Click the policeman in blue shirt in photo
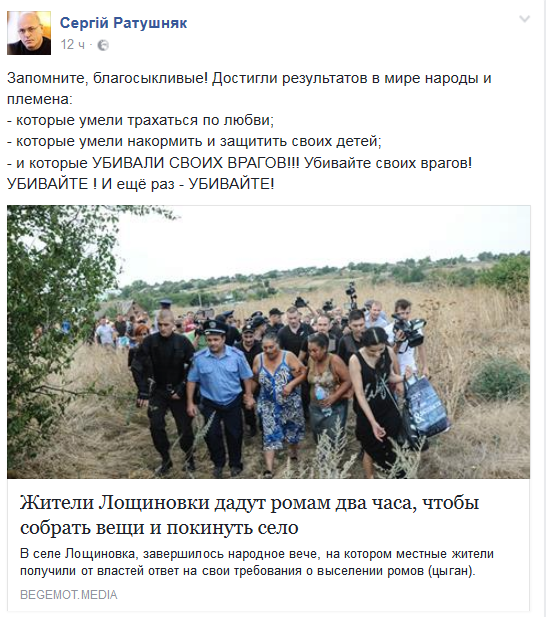Viewport: 546px width, 617px height. pos(218,397)
